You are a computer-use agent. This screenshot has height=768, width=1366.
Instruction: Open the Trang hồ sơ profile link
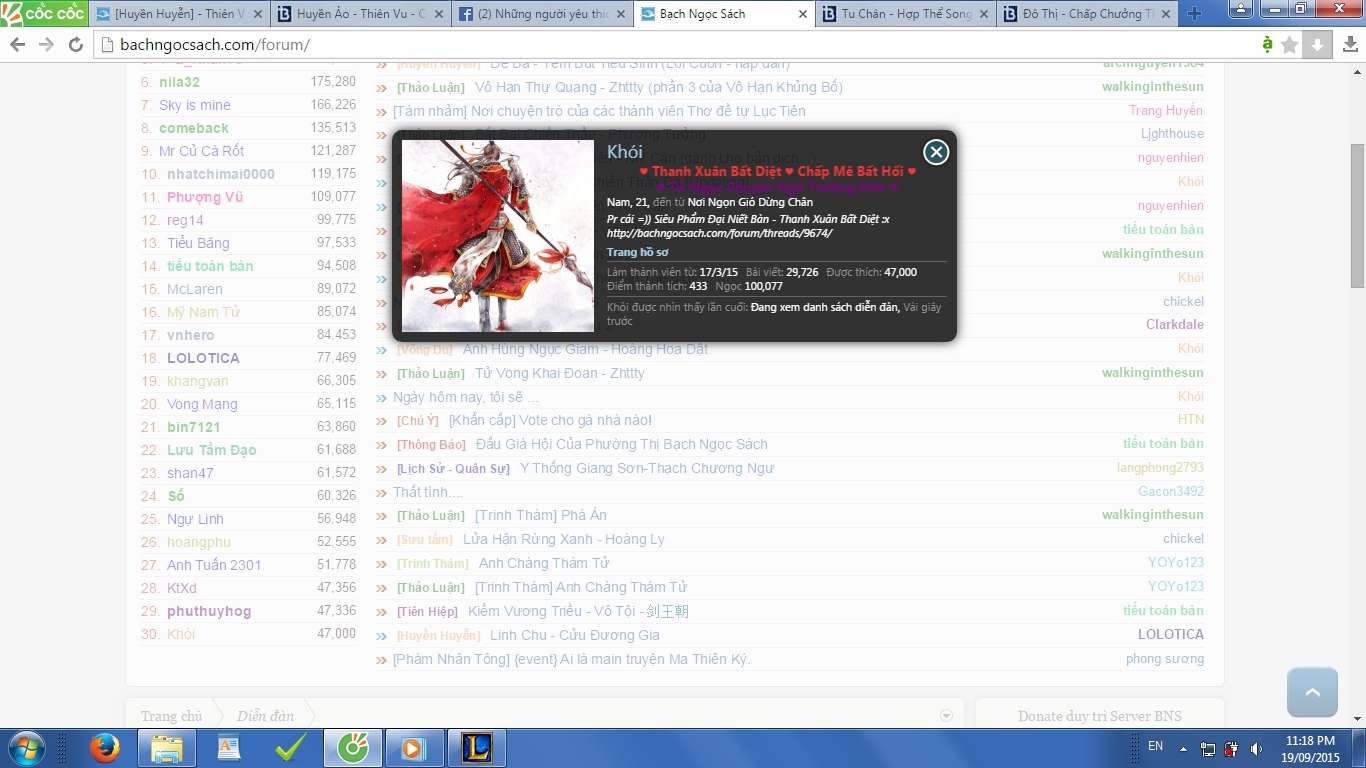[637, 252]
